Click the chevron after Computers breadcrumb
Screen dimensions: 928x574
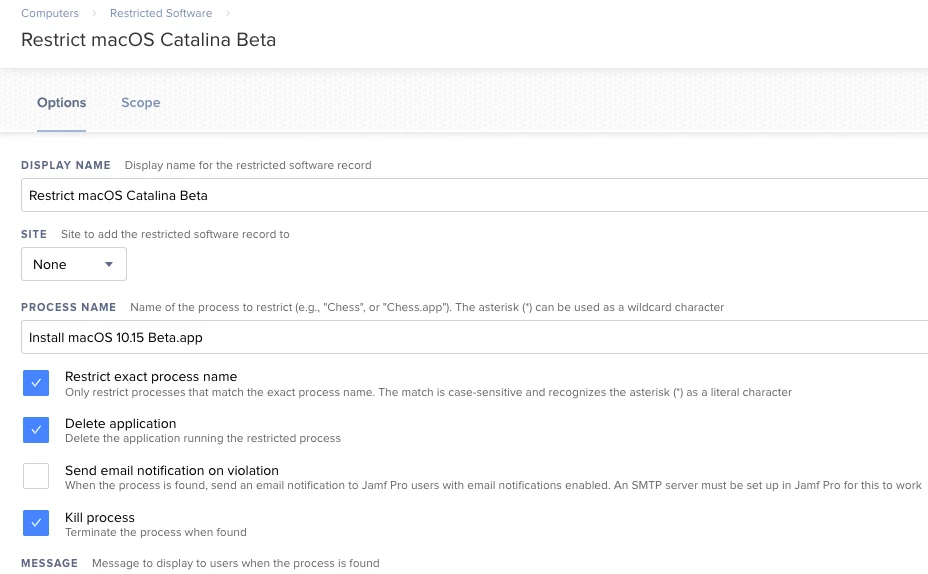[x=94, y=13]
